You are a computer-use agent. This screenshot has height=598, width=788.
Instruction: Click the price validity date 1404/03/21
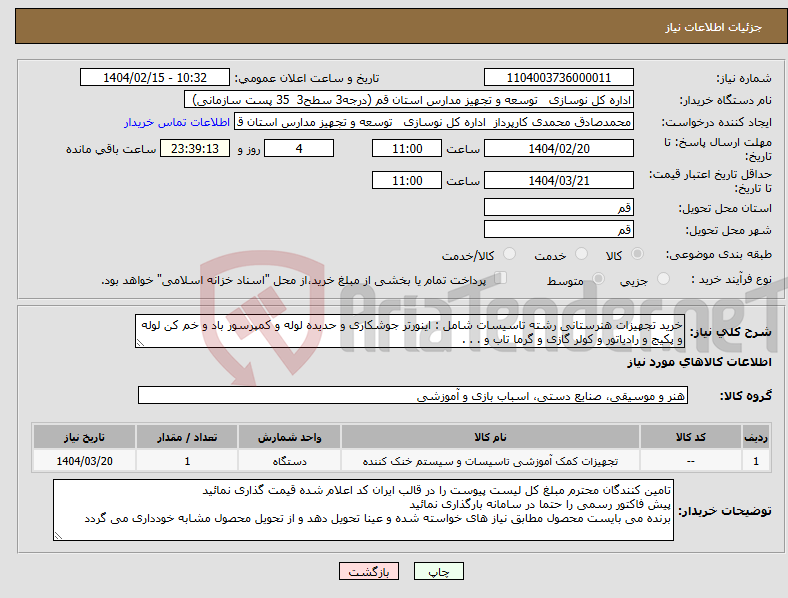[558, 180]
